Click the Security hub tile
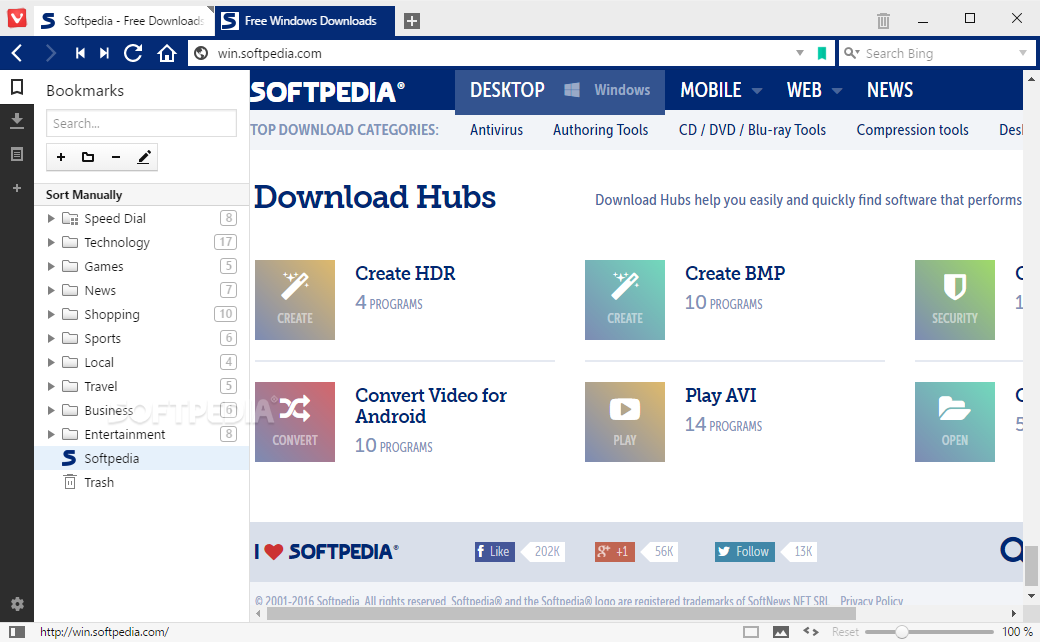This screenshot has width=1040, height=642. tap(954, 300)
